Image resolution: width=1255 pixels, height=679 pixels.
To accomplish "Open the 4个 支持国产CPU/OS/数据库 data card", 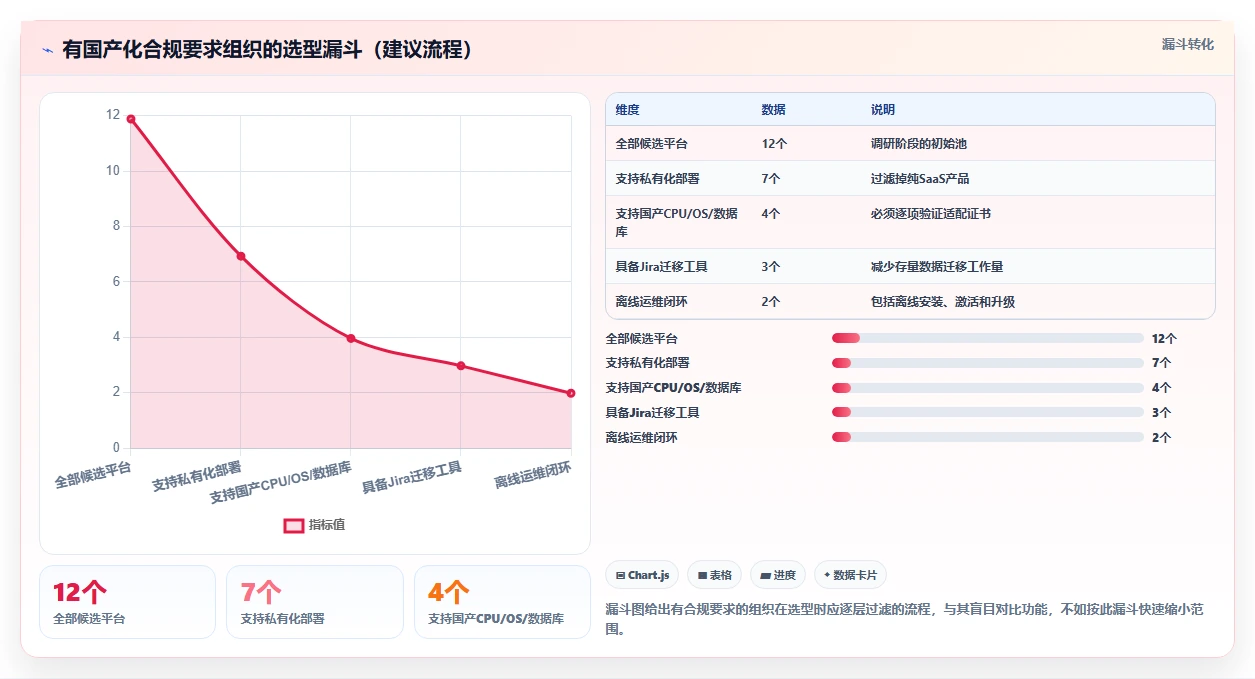I will pyautogui.click(x=502, y=602).
